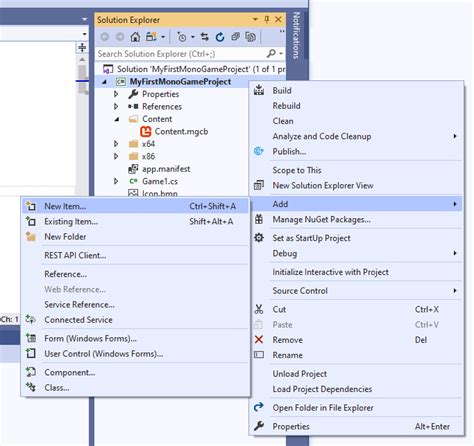This screenshot has width=474, height=446.
Task: Click the Refresh icon in Solution Explorer
Action: coord(220,37)
